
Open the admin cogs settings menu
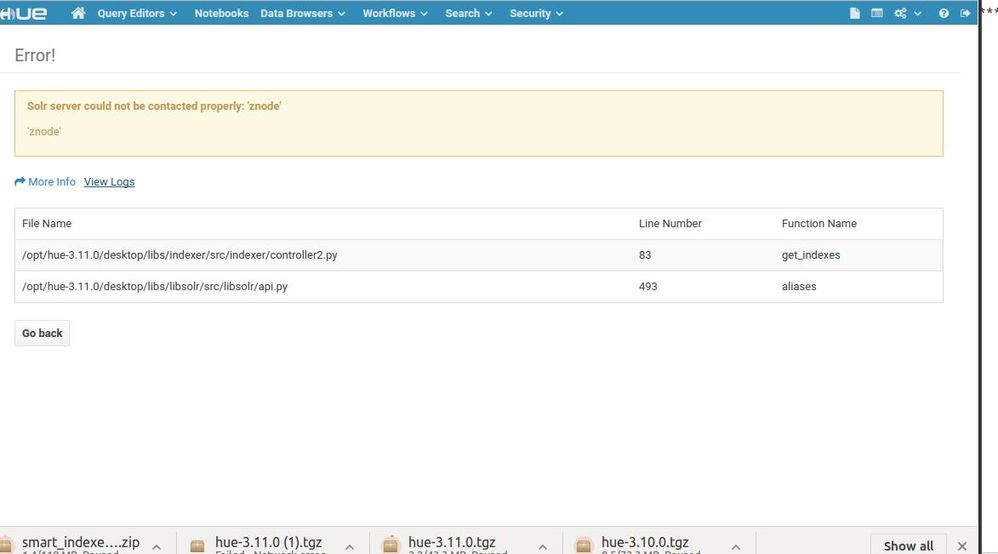click(x=908, y=13)
